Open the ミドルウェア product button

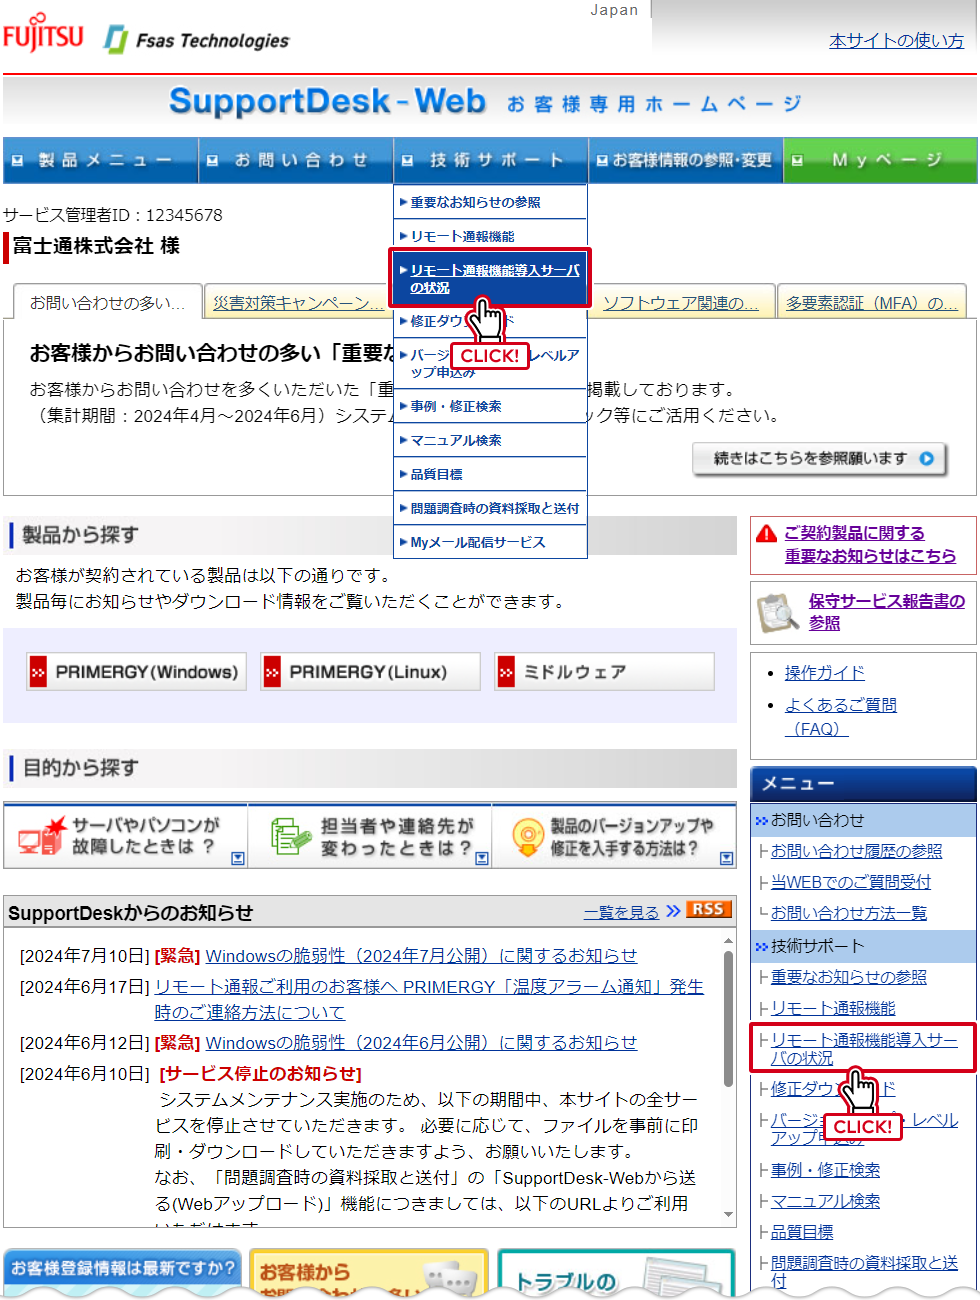coord(604,672)
